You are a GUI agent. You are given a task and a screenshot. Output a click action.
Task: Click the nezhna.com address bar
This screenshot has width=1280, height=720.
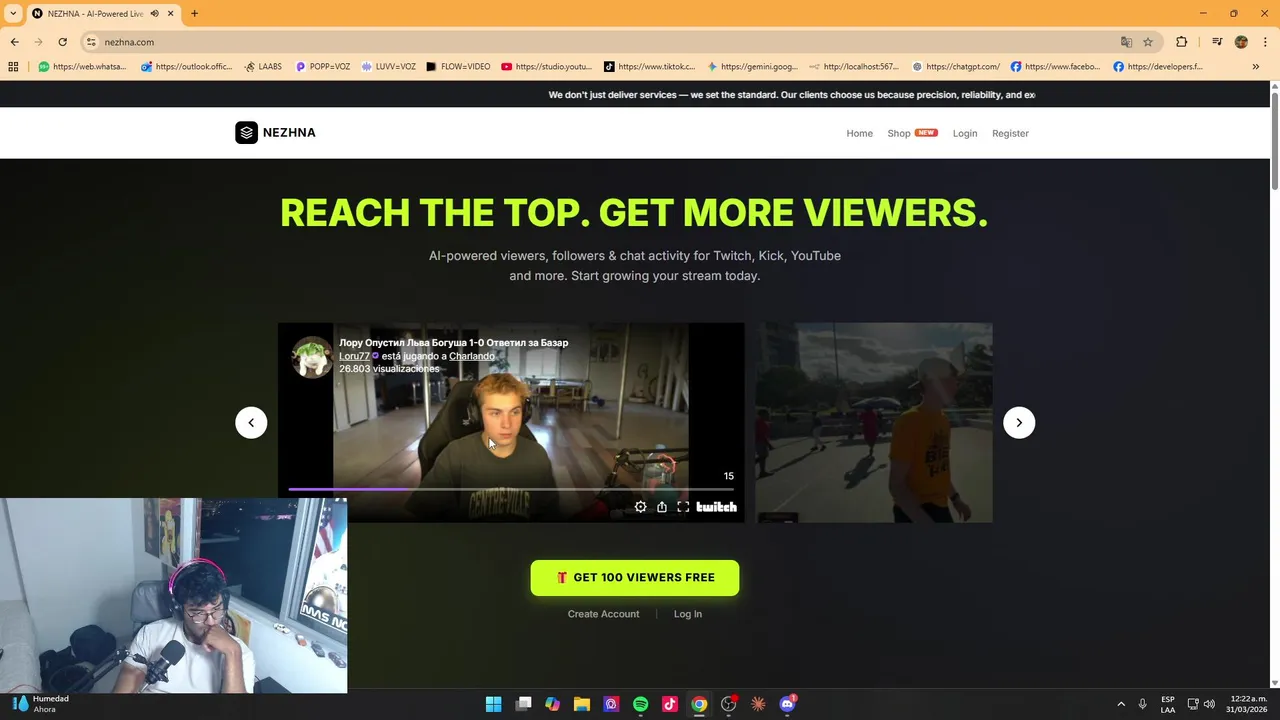click(x=600, y=42)
